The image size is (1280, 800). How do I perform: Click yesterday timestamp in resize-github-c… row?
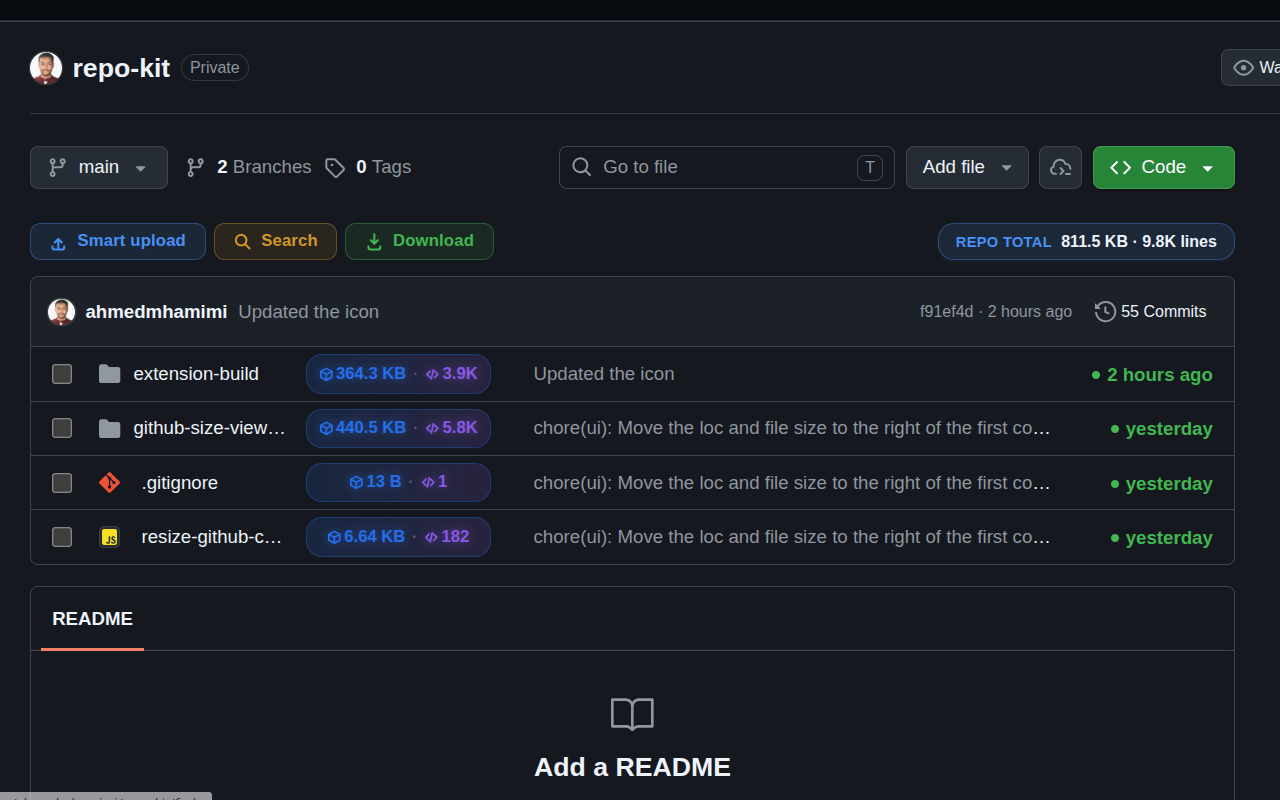1169,538
